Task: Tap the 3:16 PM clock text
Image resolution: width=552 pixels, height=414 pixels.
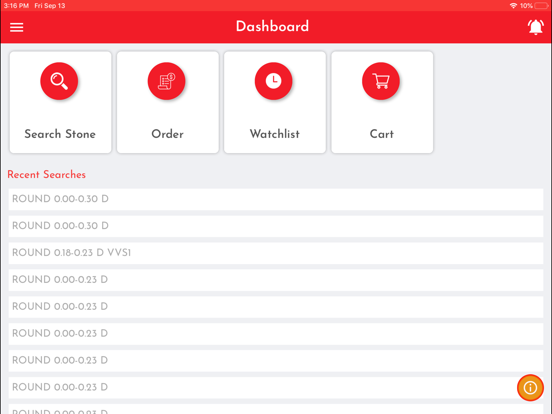Action: point(16,6)
